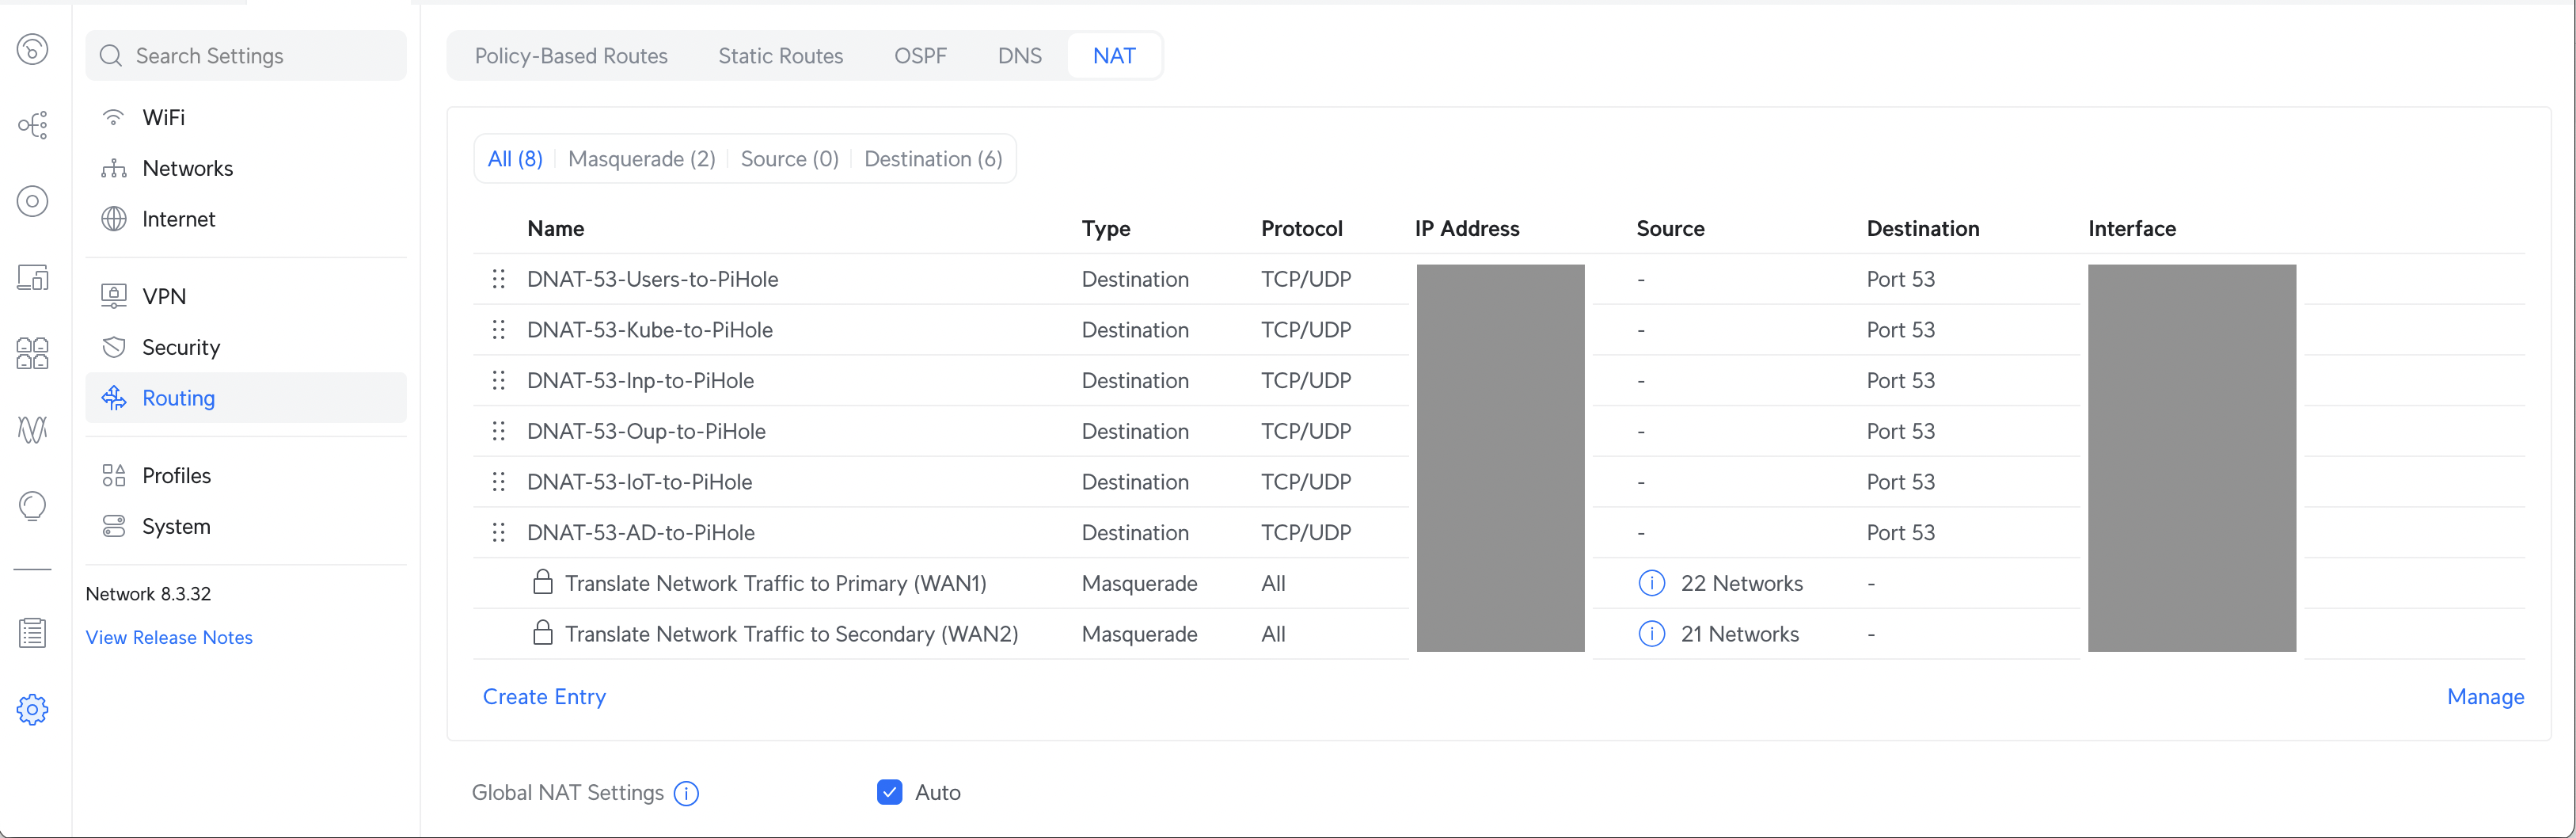2576x838 pixels.
Task: Open the client devices icon
Action: (33, 277)
